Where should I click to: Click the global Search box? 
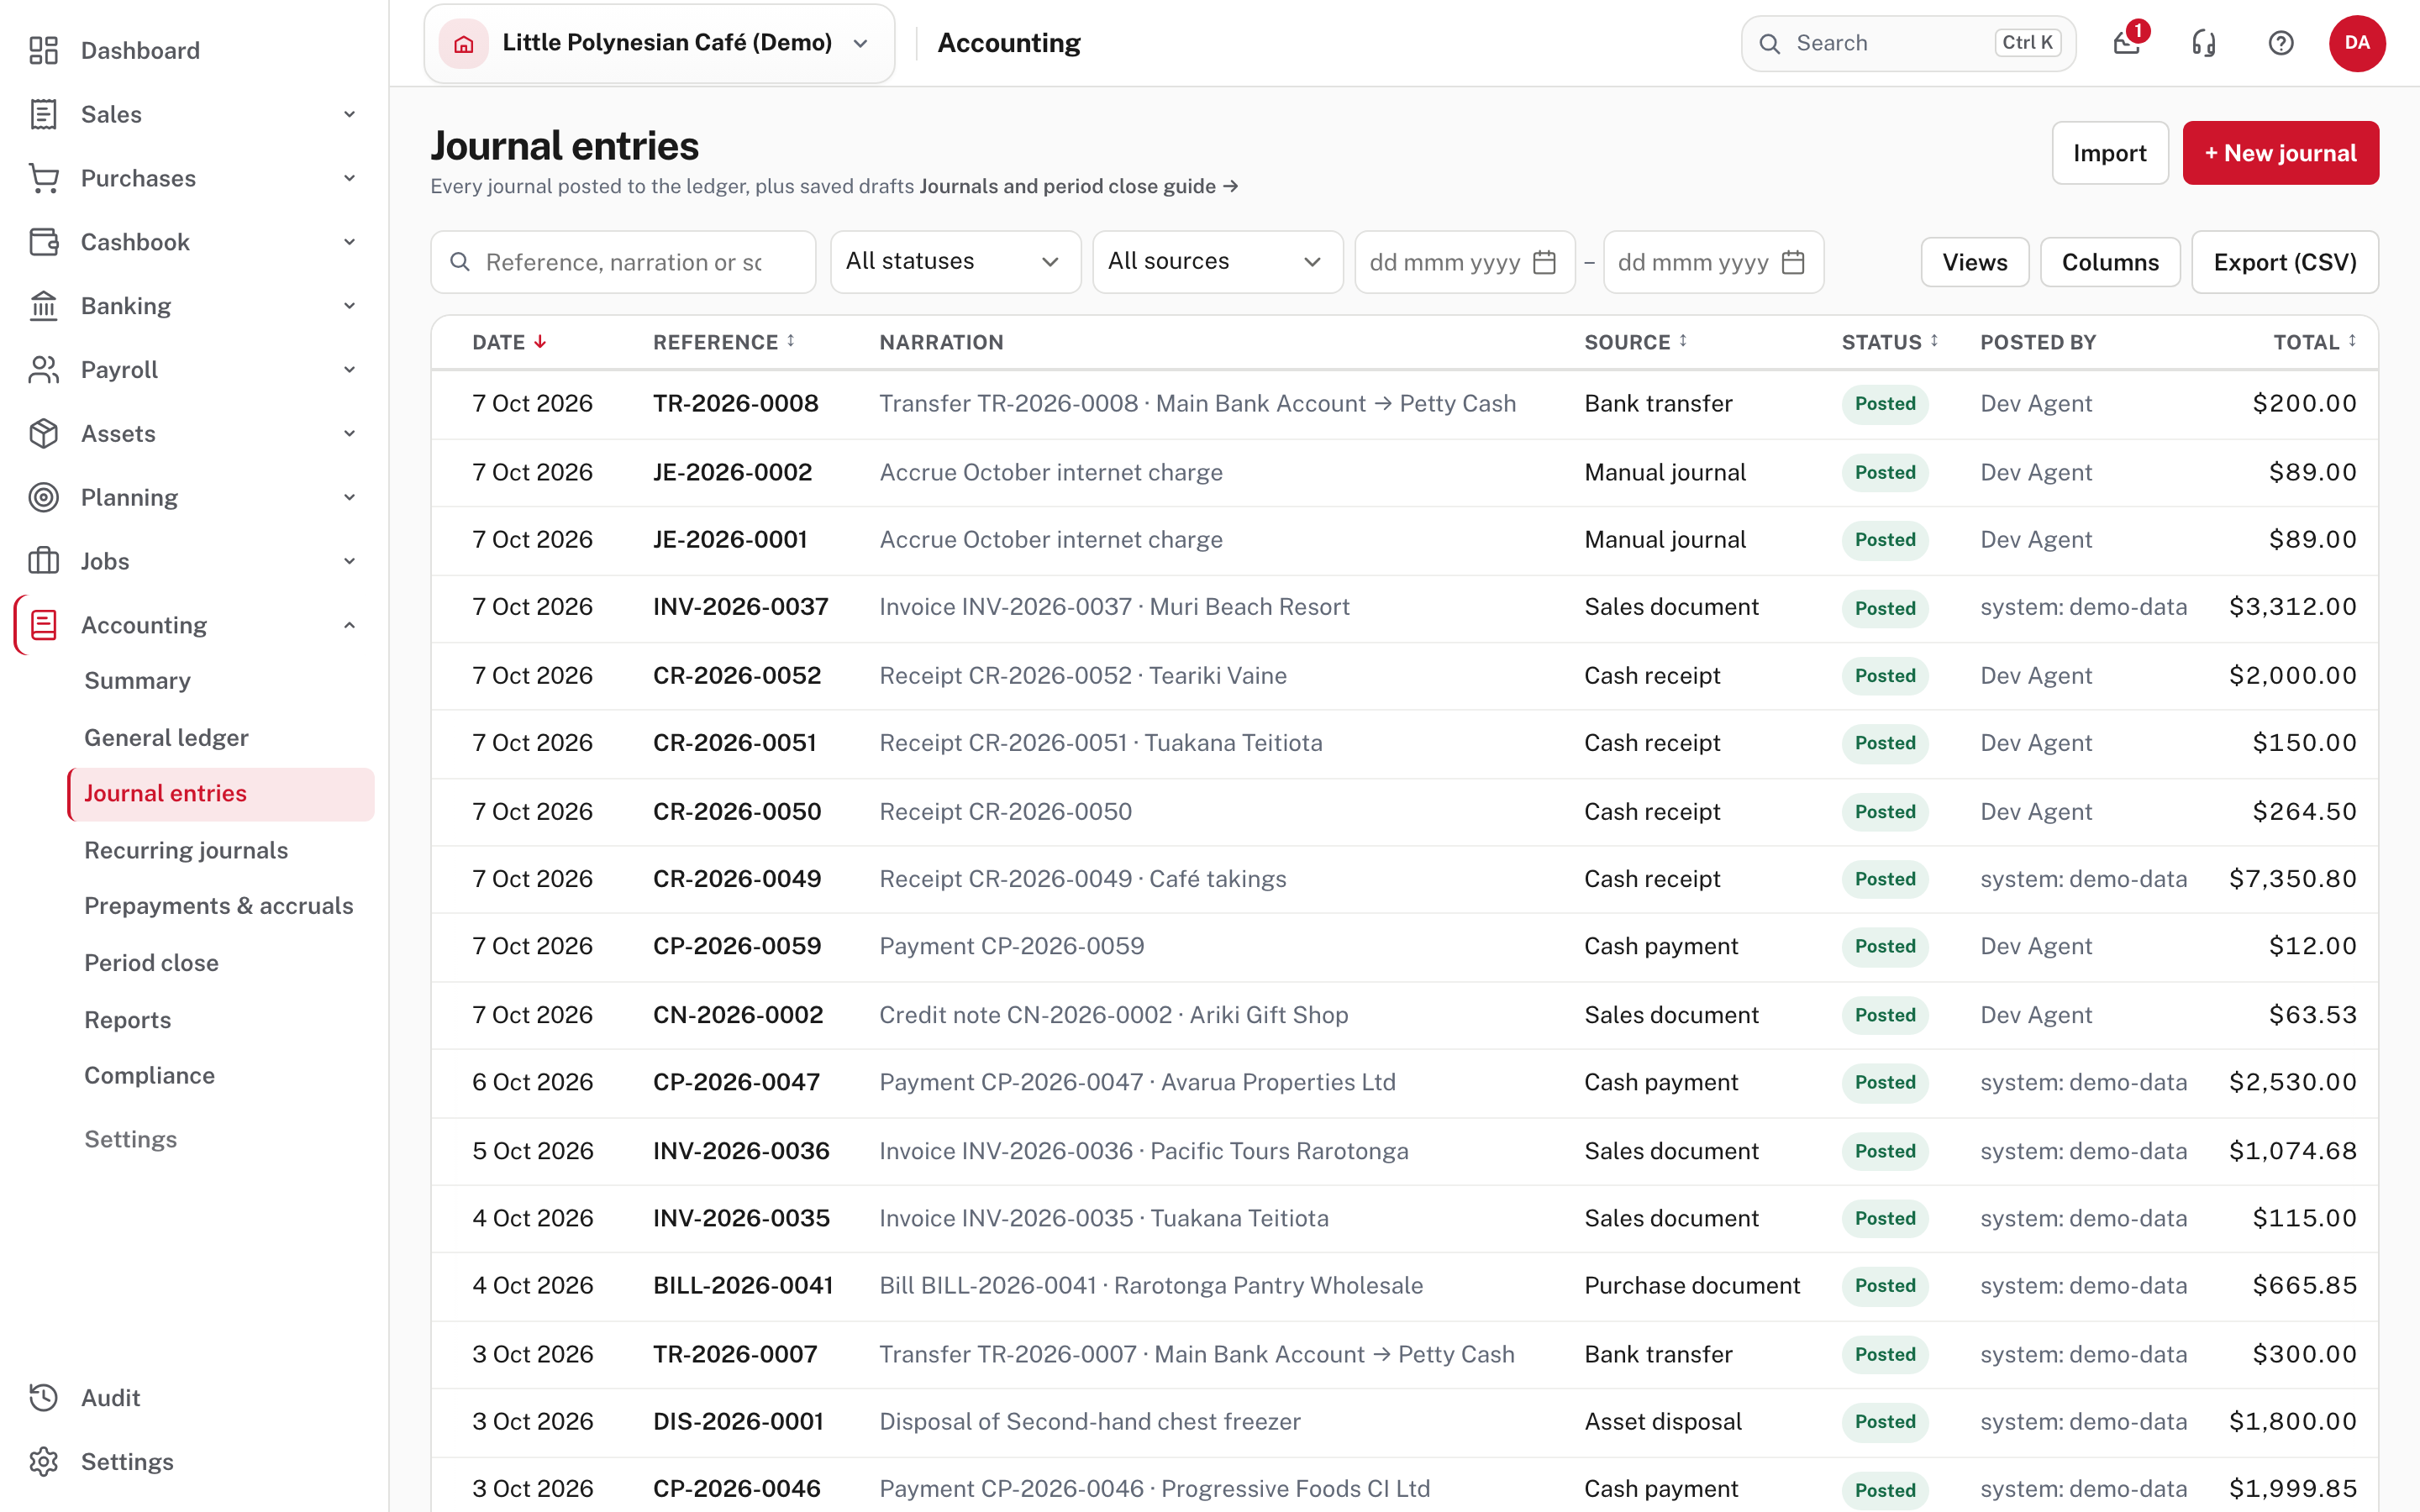pyautogui.click(x=1908, y=43)
